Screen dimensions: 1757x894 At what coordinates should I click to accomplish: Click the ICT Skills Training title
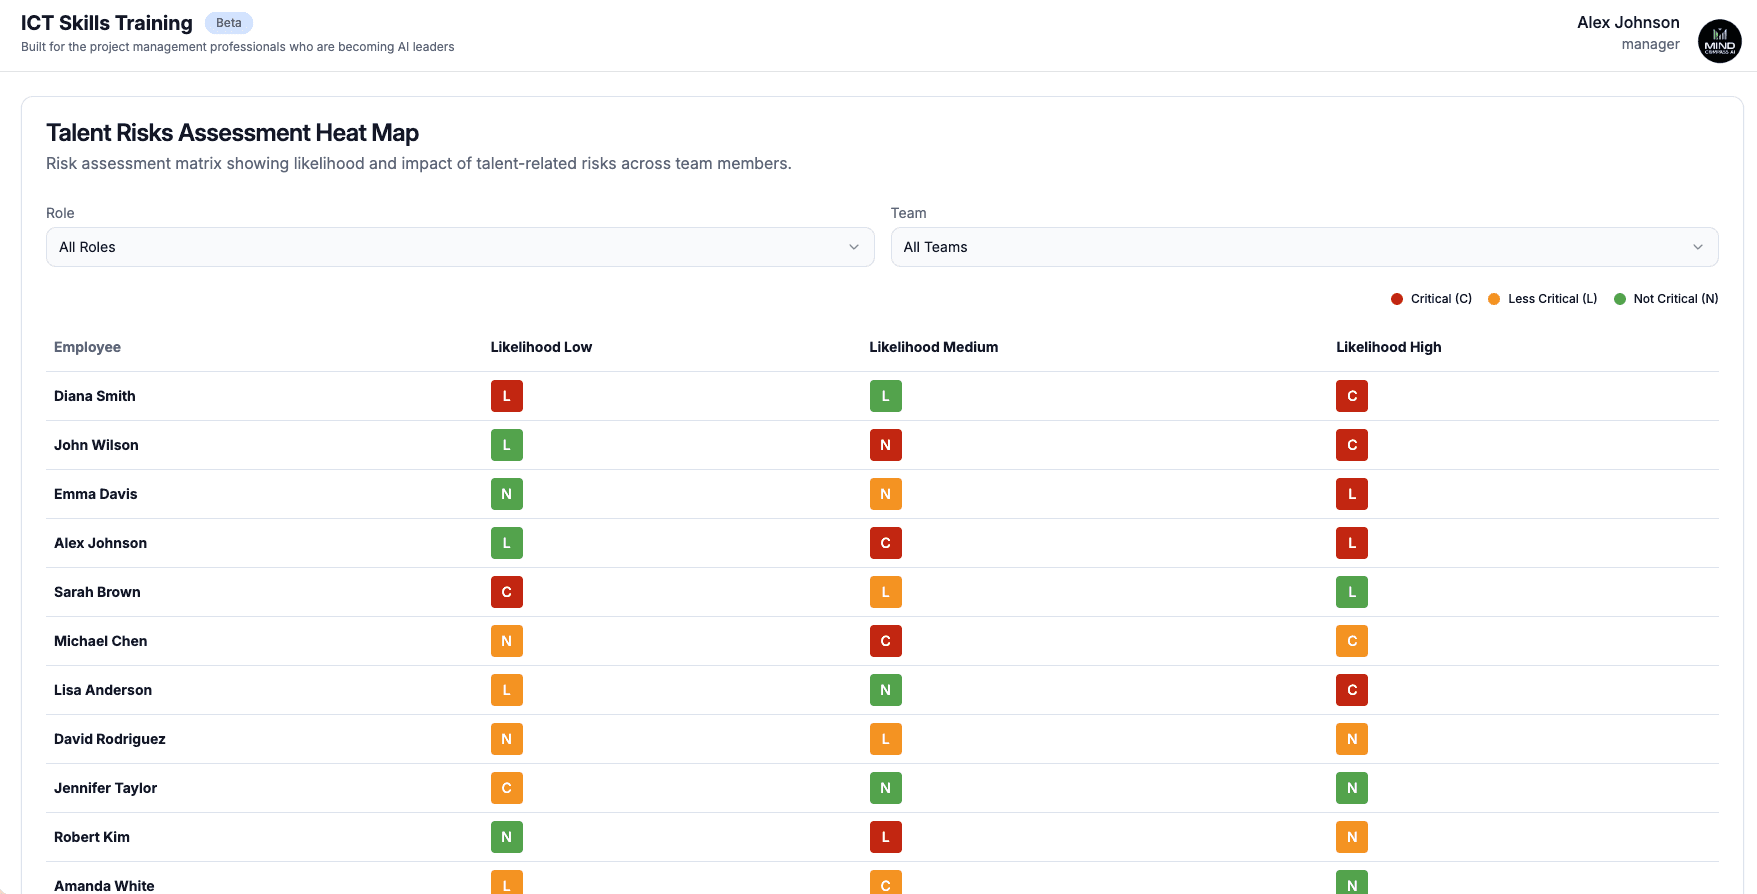click(107, 23)
